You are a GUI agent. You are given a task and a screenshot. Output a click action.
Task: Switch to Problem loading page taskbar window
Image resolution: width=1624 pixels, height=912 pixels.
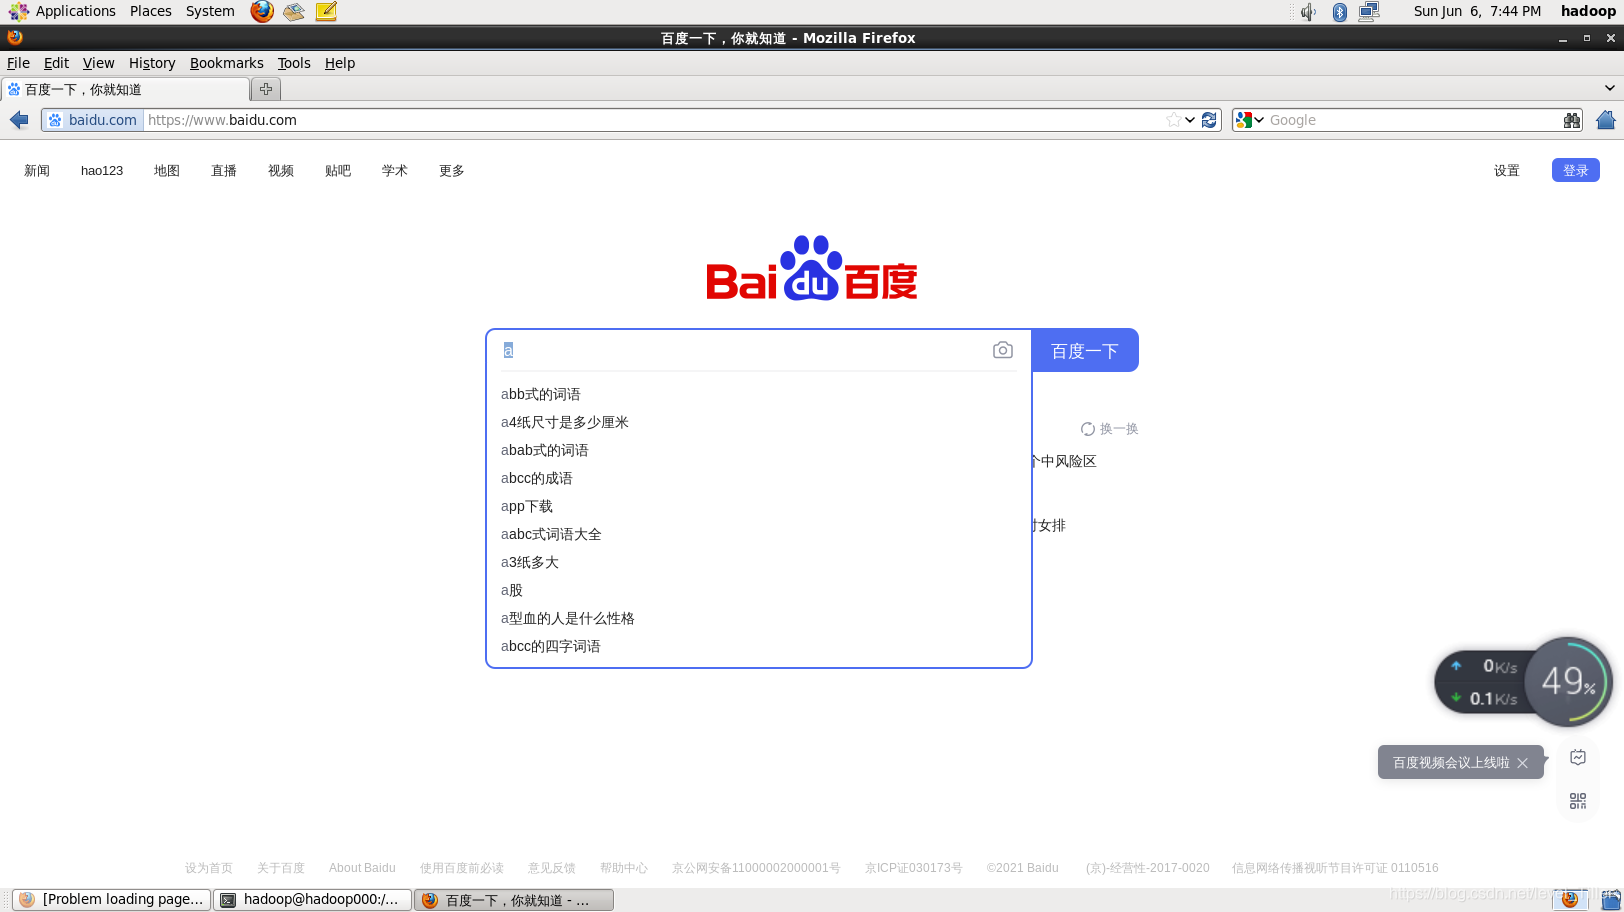click(112, 900)
